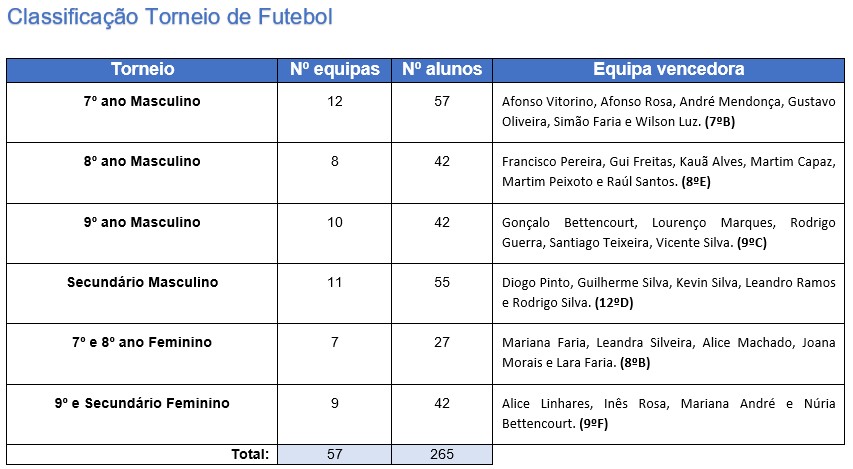Click the '9º ano Masculino' row label
853x469 pixels.
(x=142, y=222)
